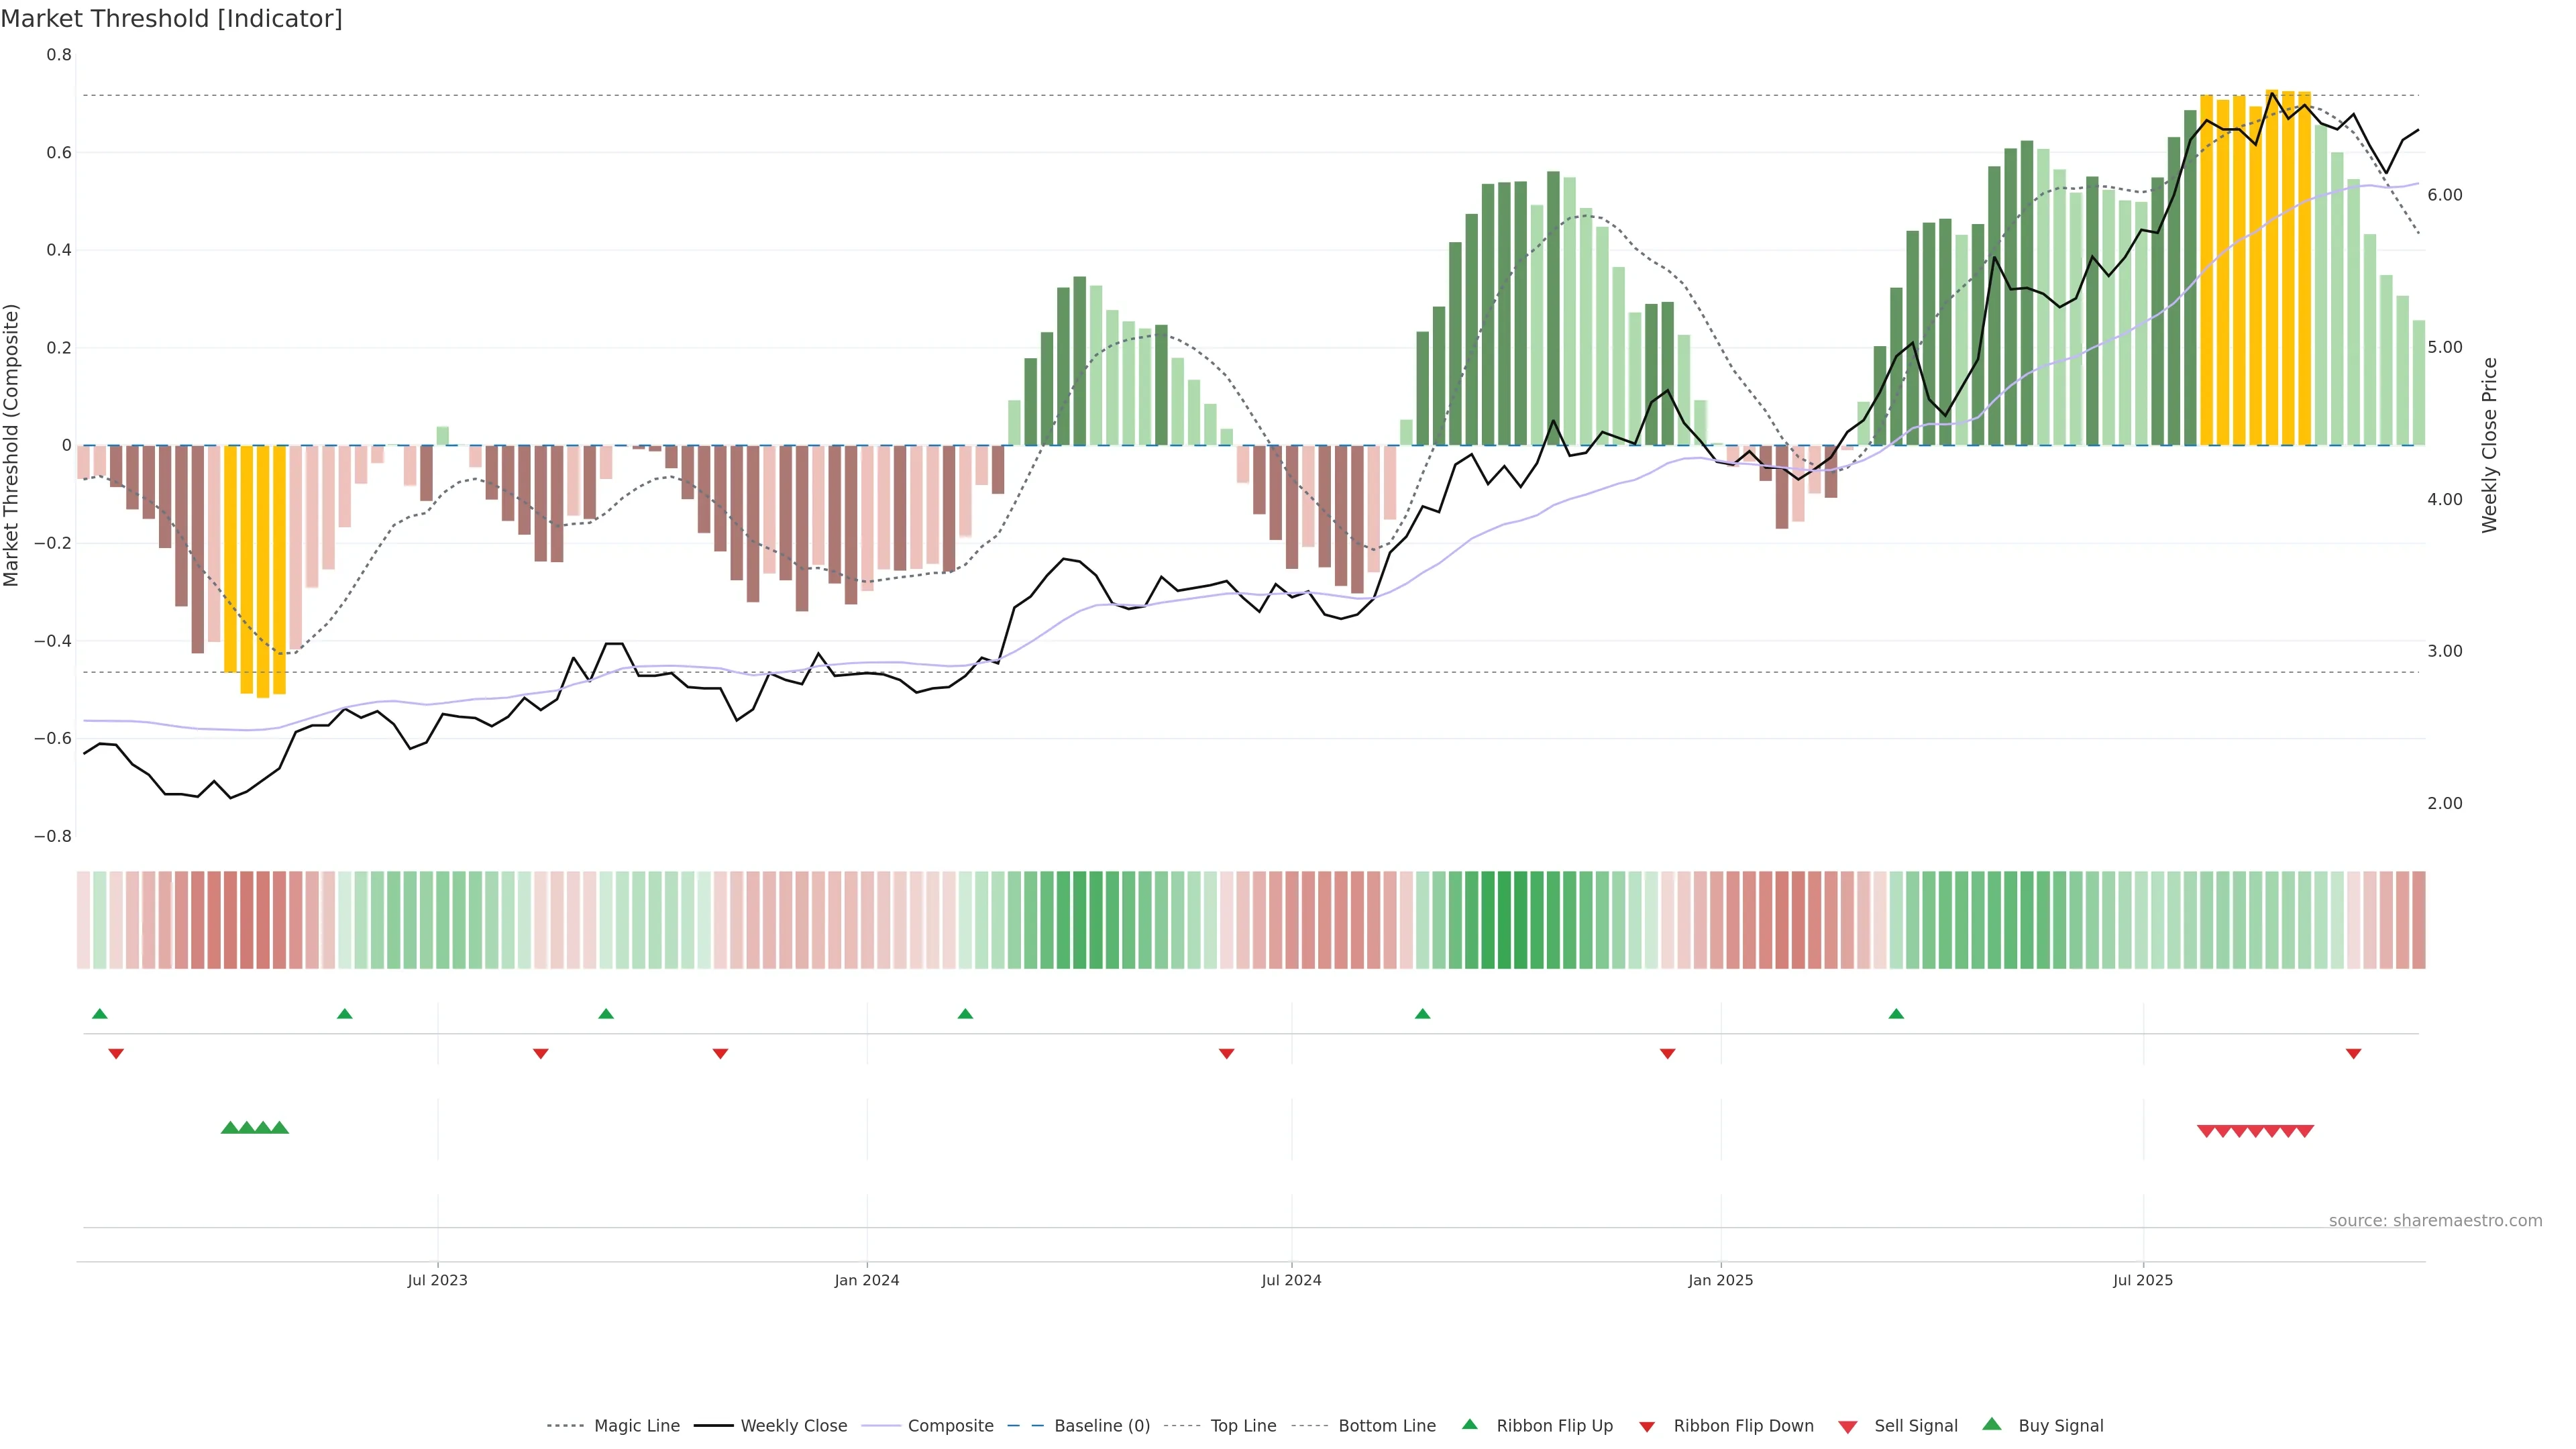
Task: Click first green ribbon flip up marker
Action: pyautogui.click(x=99, y=1014)
